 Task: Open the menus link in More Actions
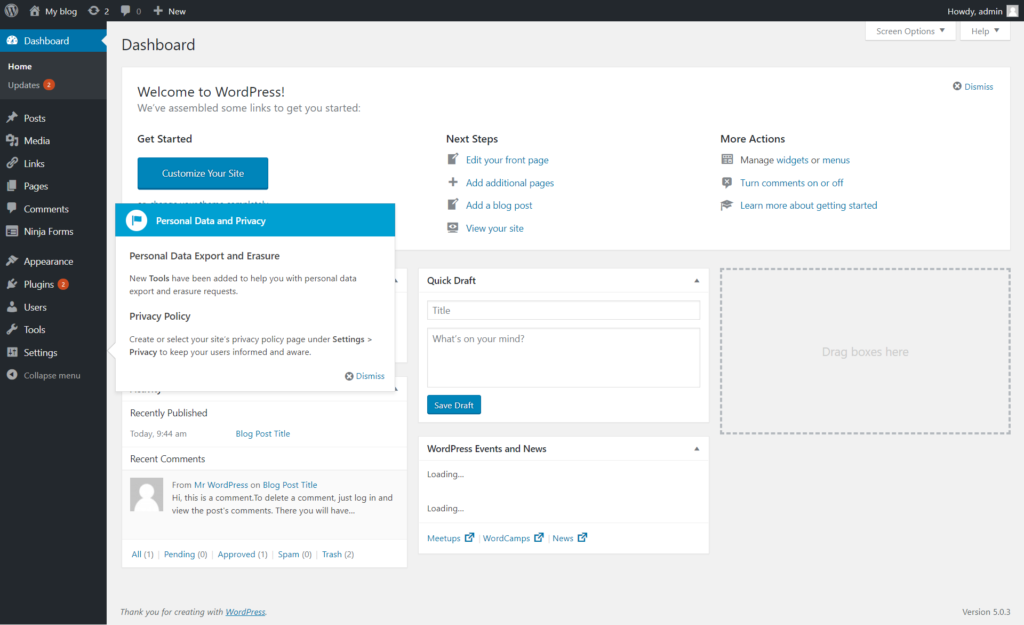point(836,159)
